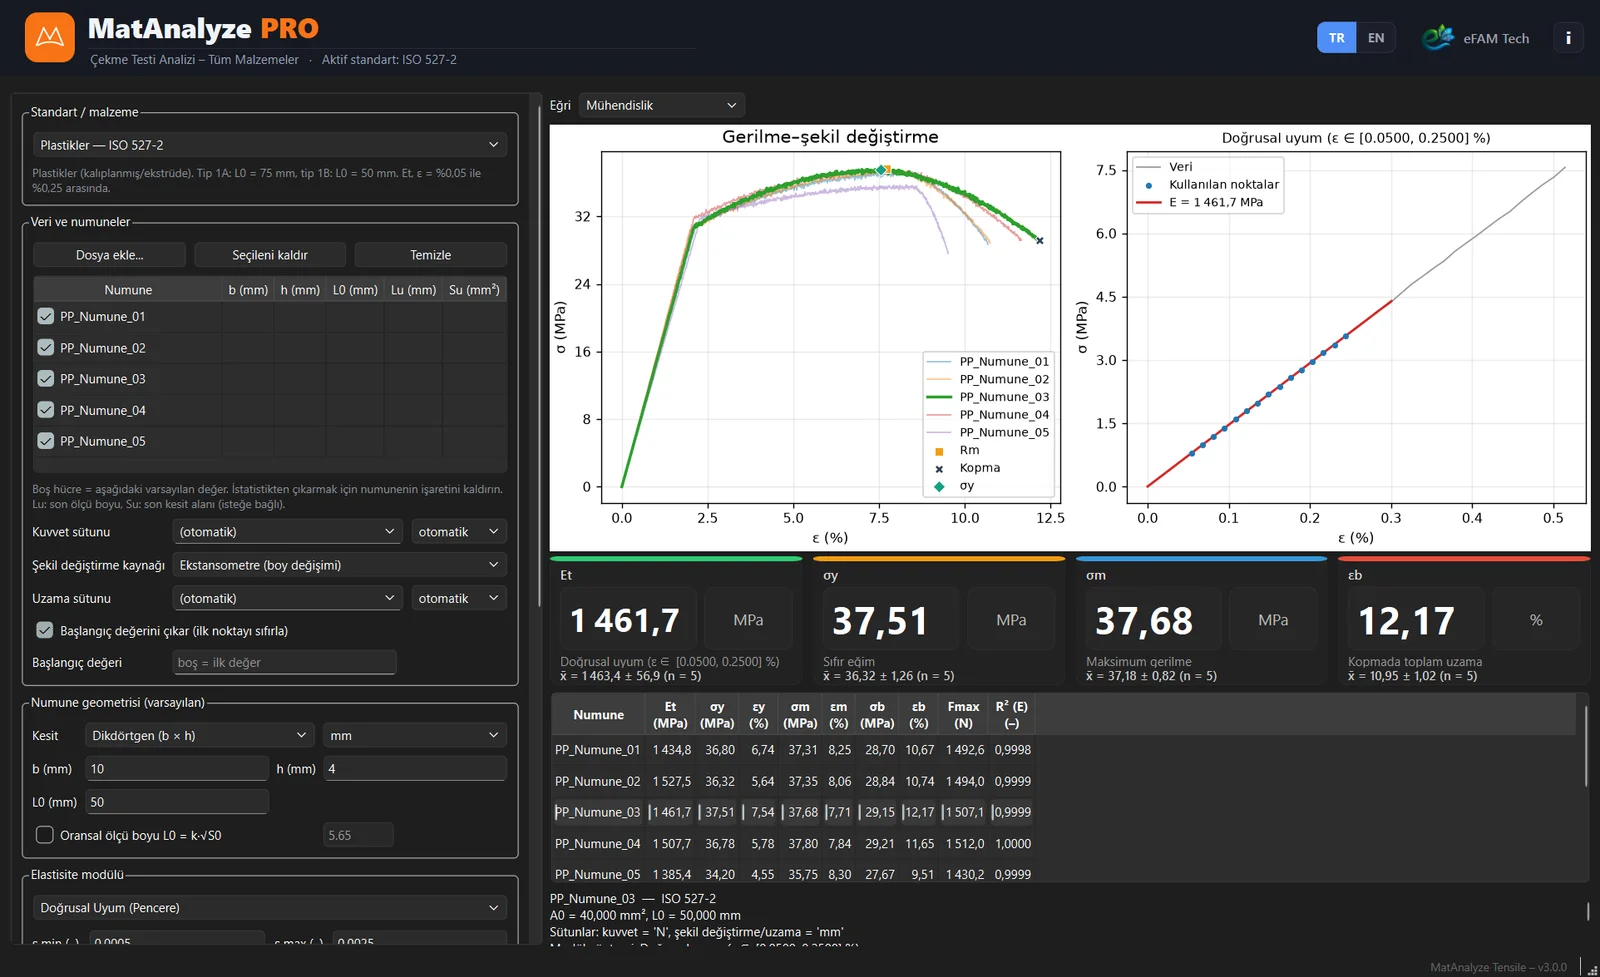Open Kuvvet sütunu unit otomatik dropdown
This screenshot has width=1600, height=977.
pyautogui.click(x=459, y=532)
